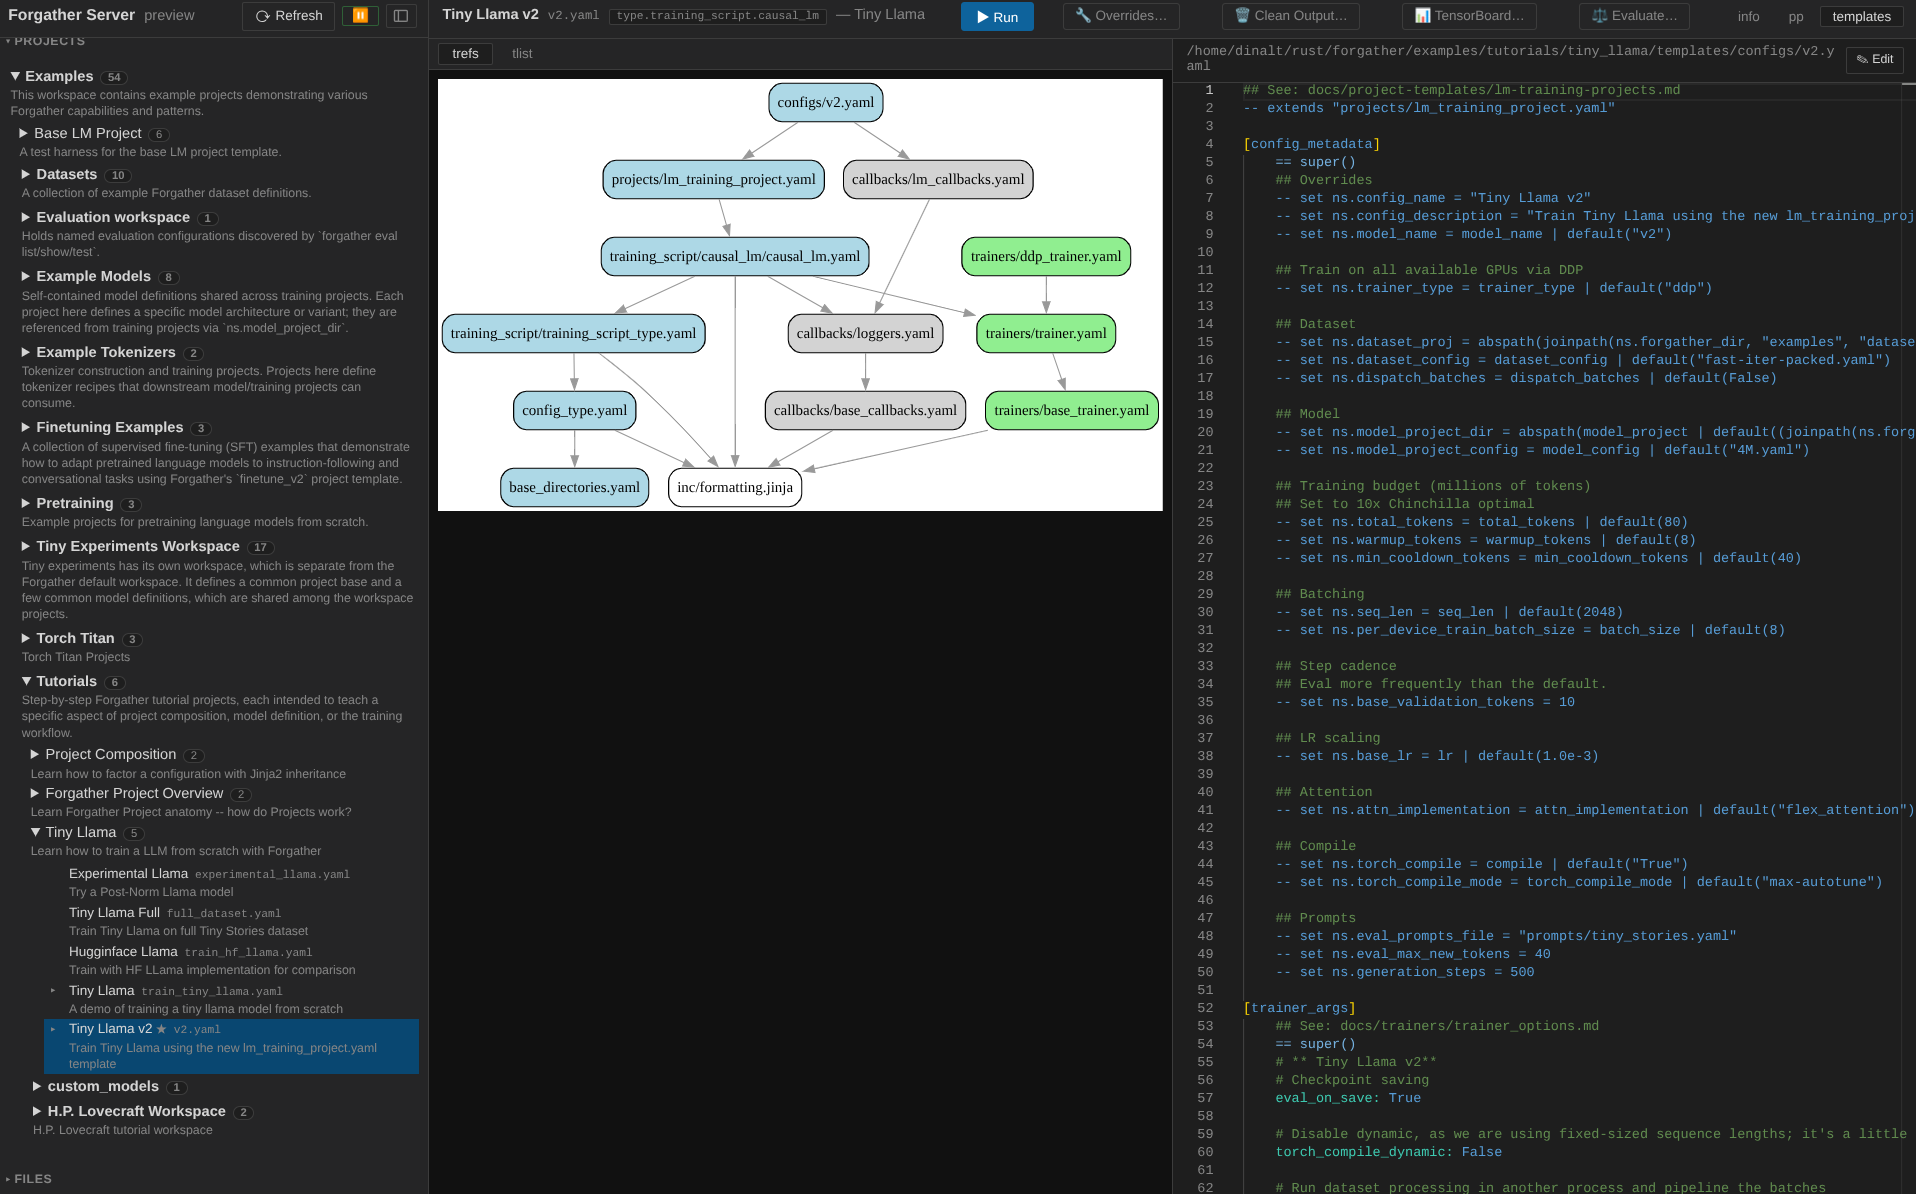This screenshot has width=1916, height=1194.
Task: Expand the custom_models group
Action: pyautogui.click(x=37, y=1086)
